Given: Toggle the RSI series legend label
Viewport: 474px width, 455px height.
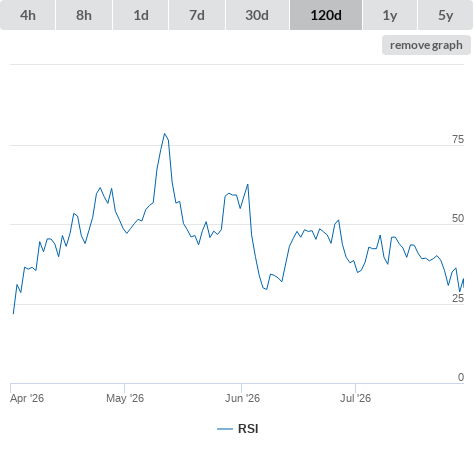Looking at the screenshot, I should tap(248, 429).
